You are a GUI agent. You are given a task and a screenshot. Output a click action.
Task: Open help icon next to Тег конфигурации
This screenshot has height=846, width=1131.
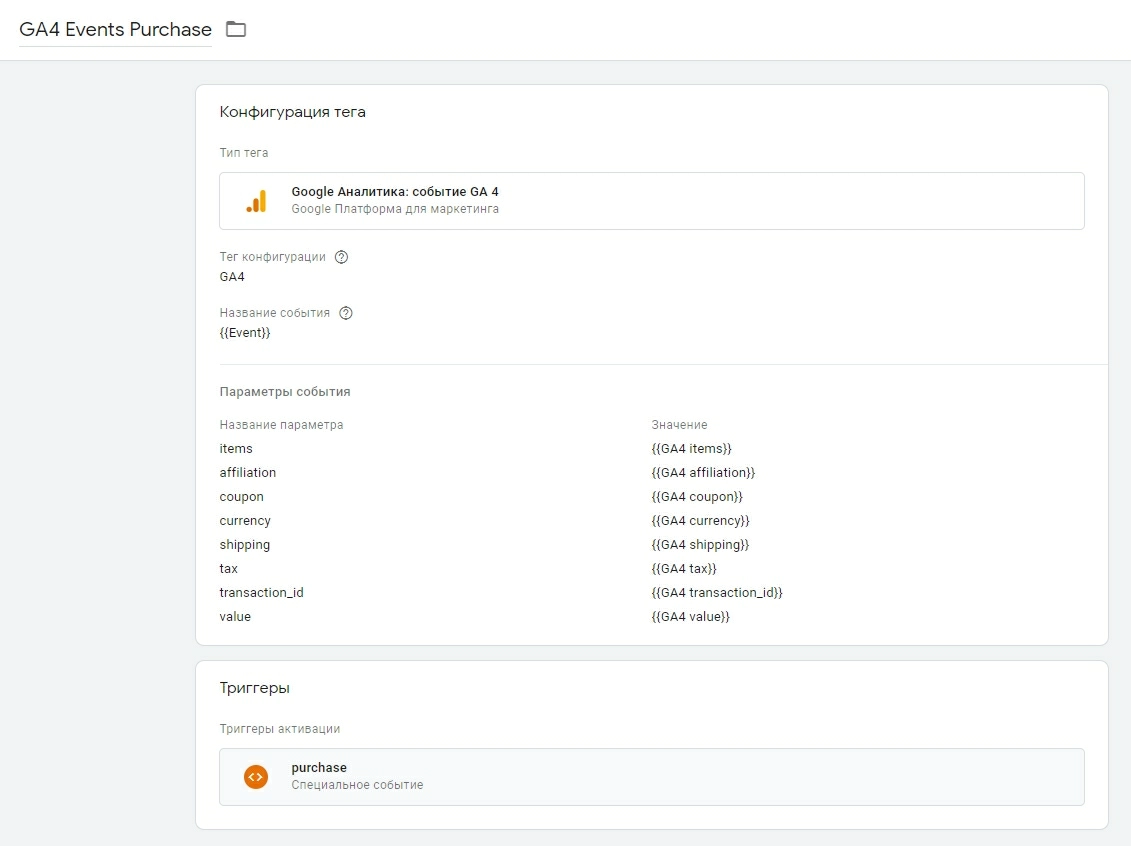[342, 257]
